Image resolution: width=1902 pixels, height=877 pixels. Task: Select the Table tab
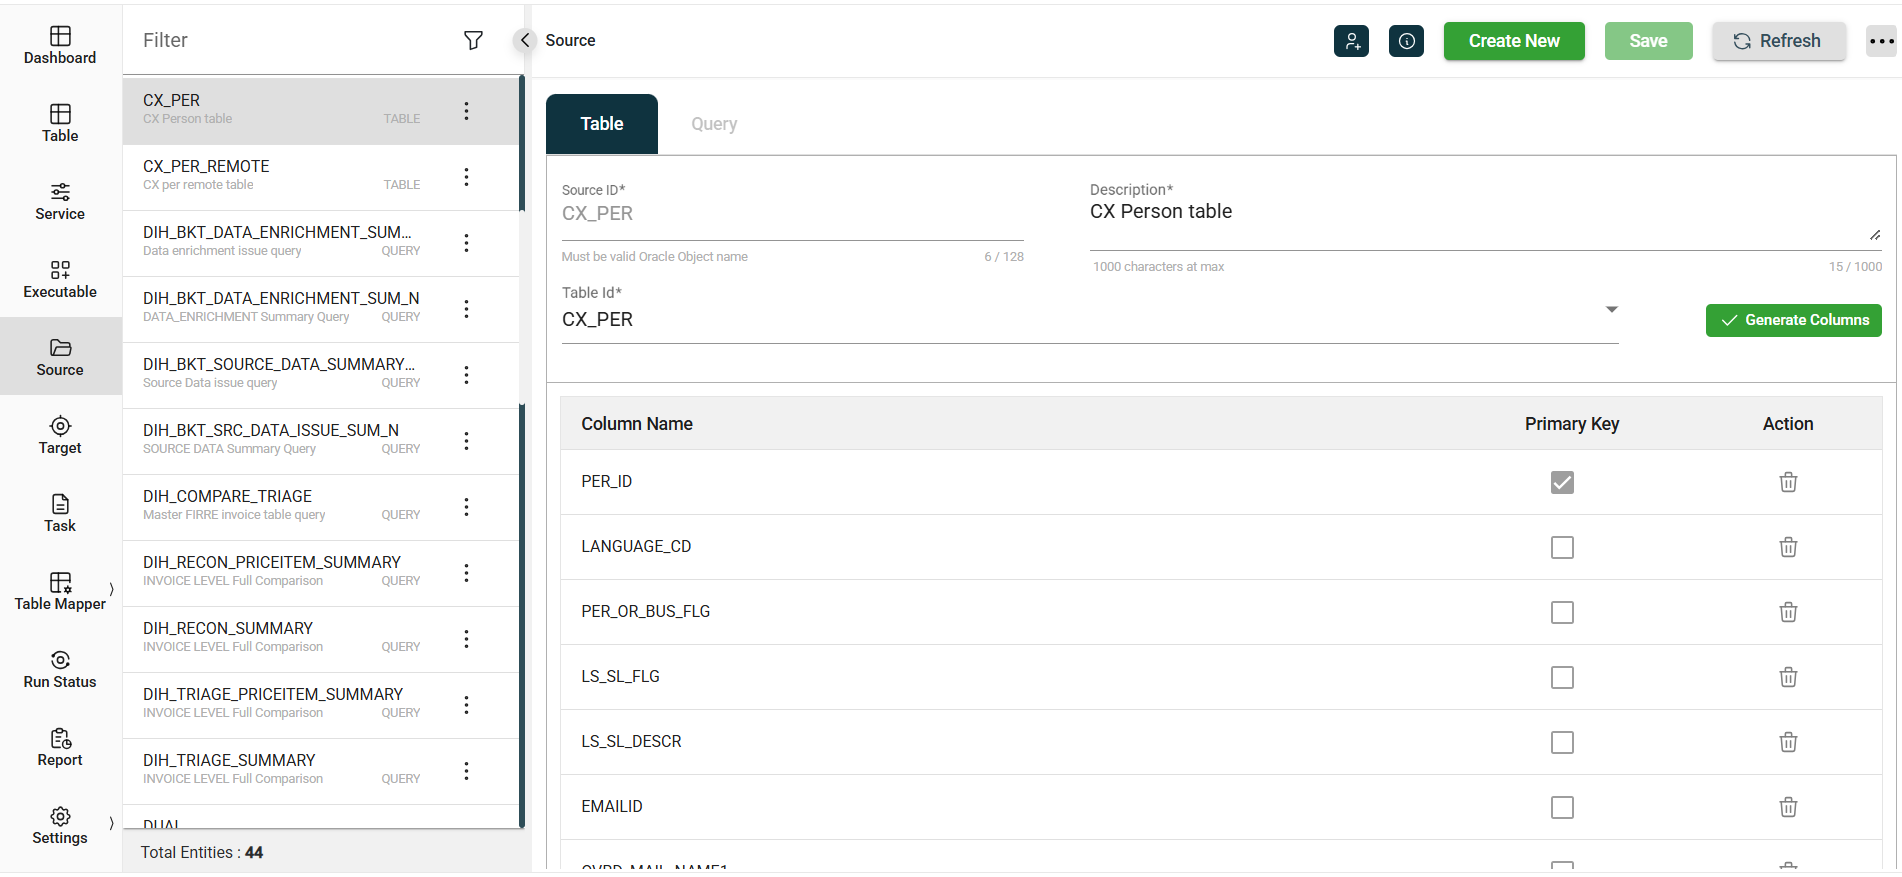coord(602,124)
